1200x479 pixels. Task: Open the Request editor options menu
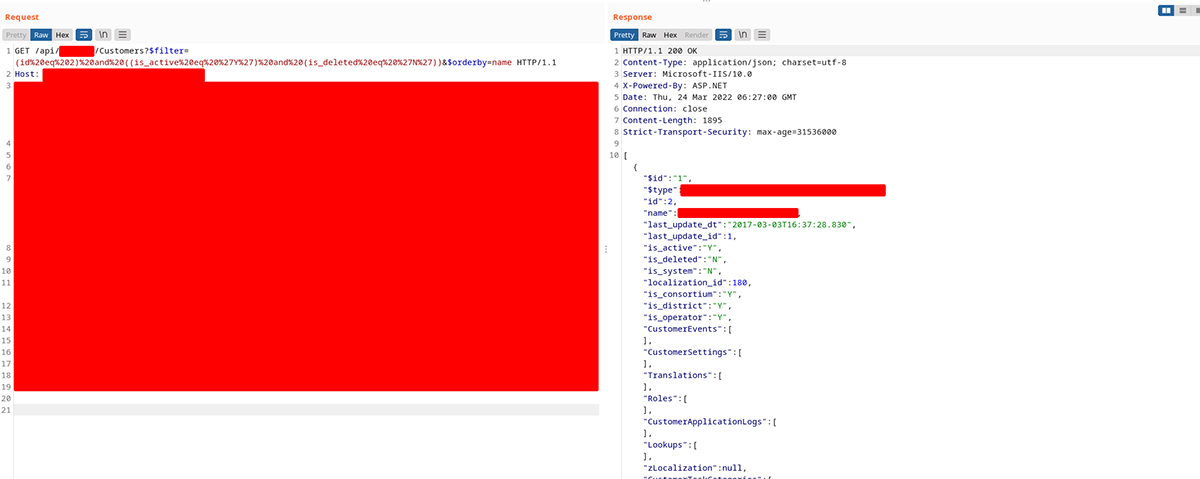122,34
